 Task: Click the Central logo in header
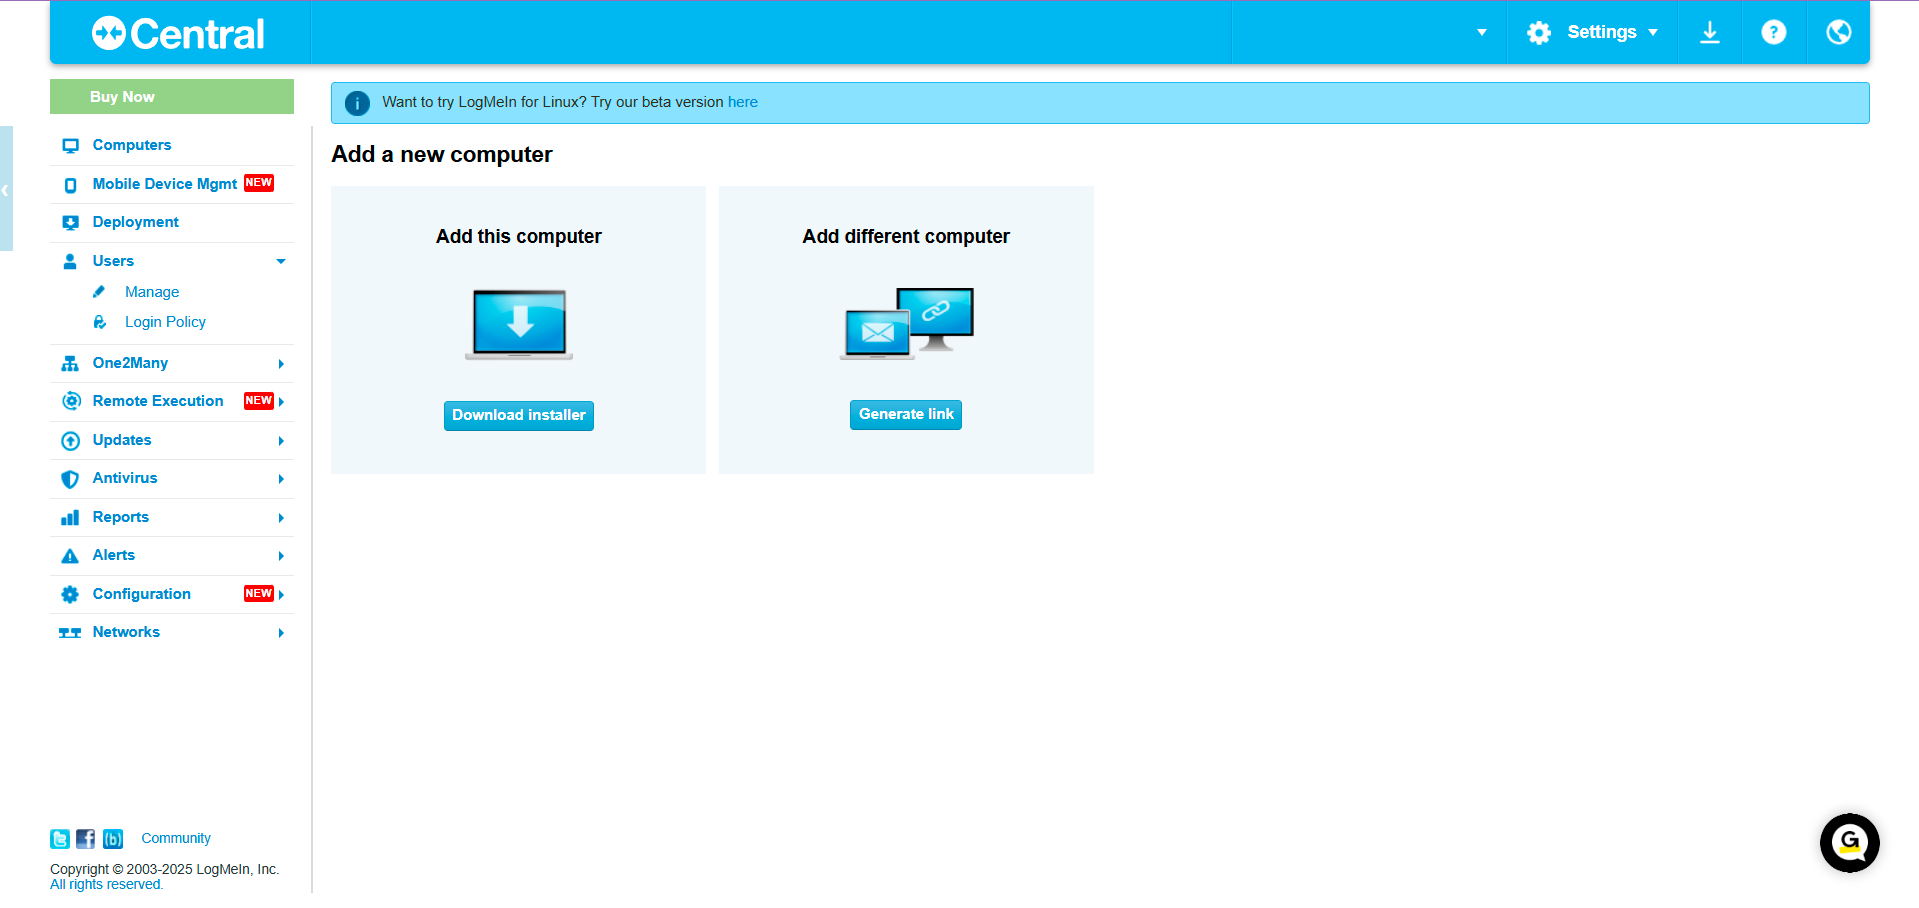click(x=178, y=33)
